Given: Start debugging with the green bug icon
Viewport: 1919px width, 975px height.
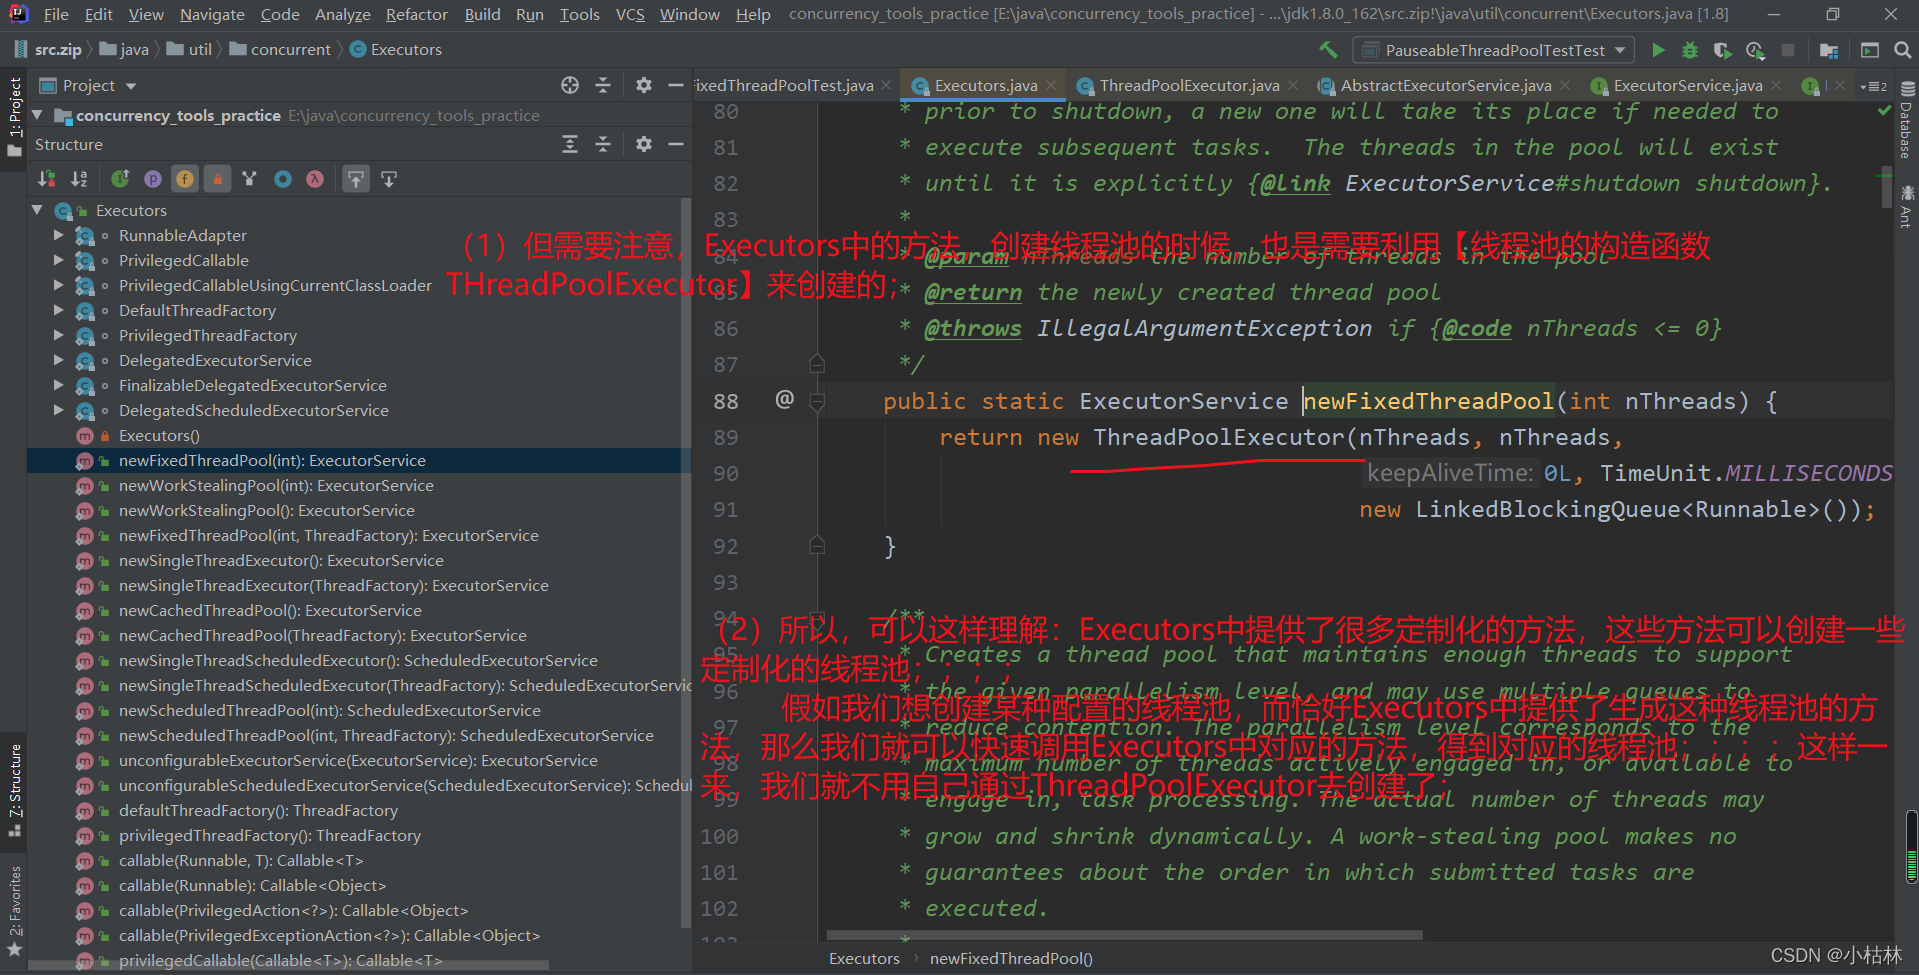Looking at the screenshot, I should 1690,50.
